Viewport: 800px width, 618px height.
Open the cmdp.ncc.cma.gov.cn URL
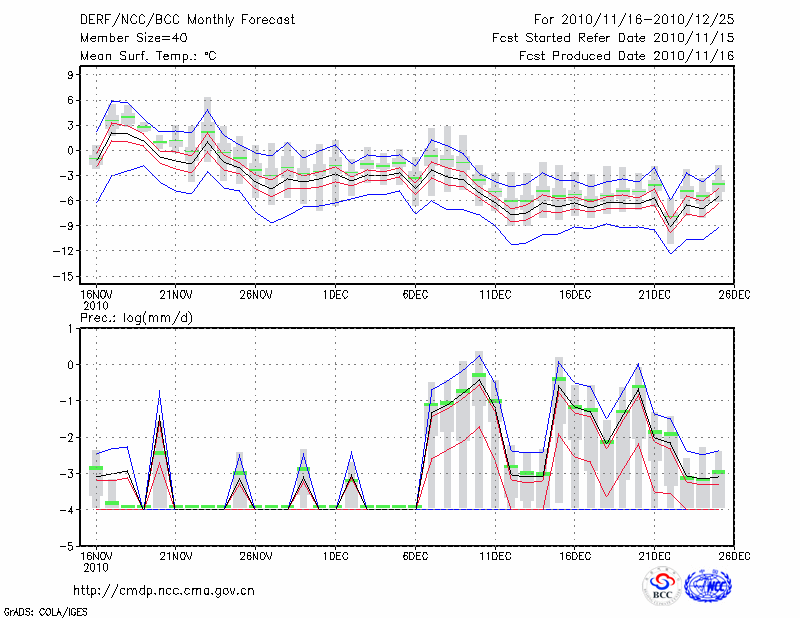click(x=164, y=590)
